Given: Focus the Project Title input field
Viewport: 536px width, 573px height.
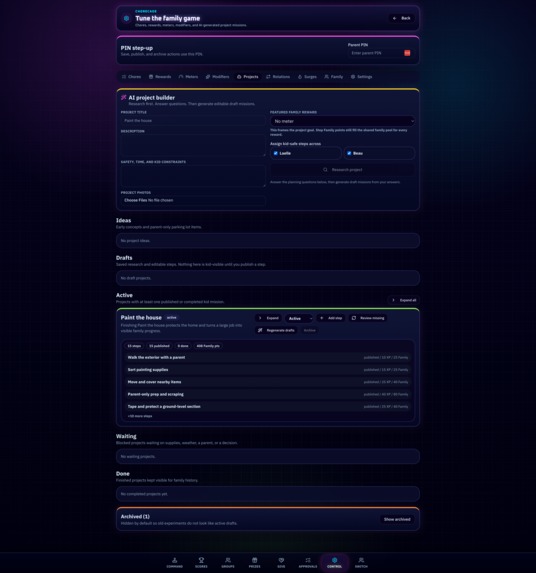Looking at the screenshot, I should (x=193, y=121).
